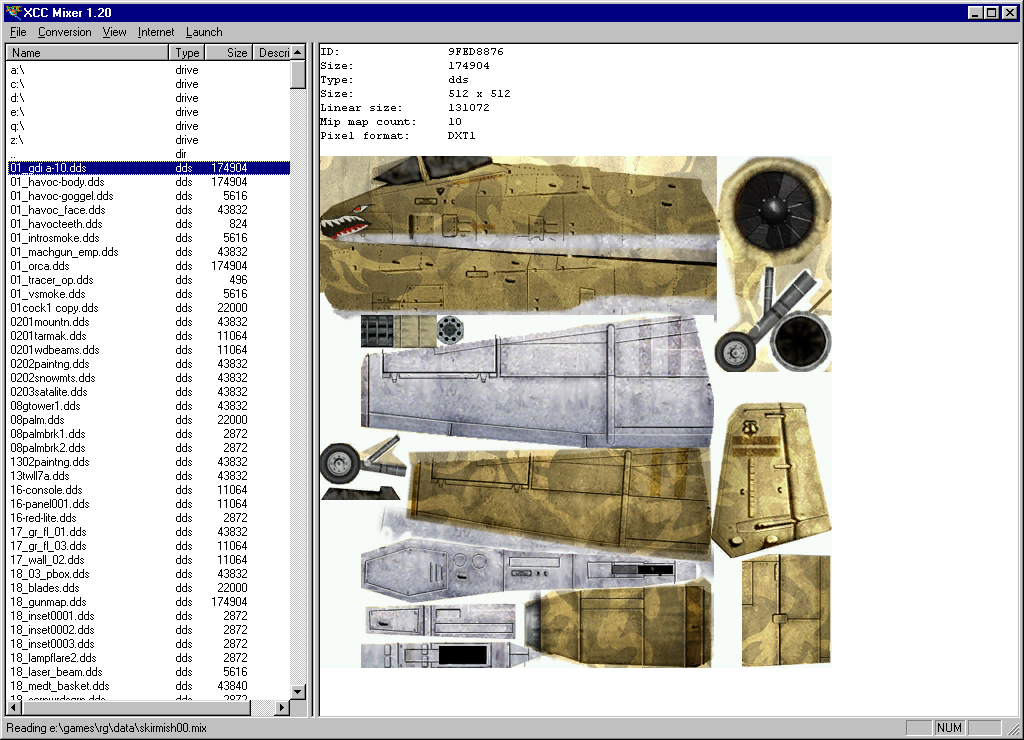Image resolution: width=1024 pixels, height=740 pixels.
Task: Select the 18_gunmap.dds file
Action: click(49, 602)
